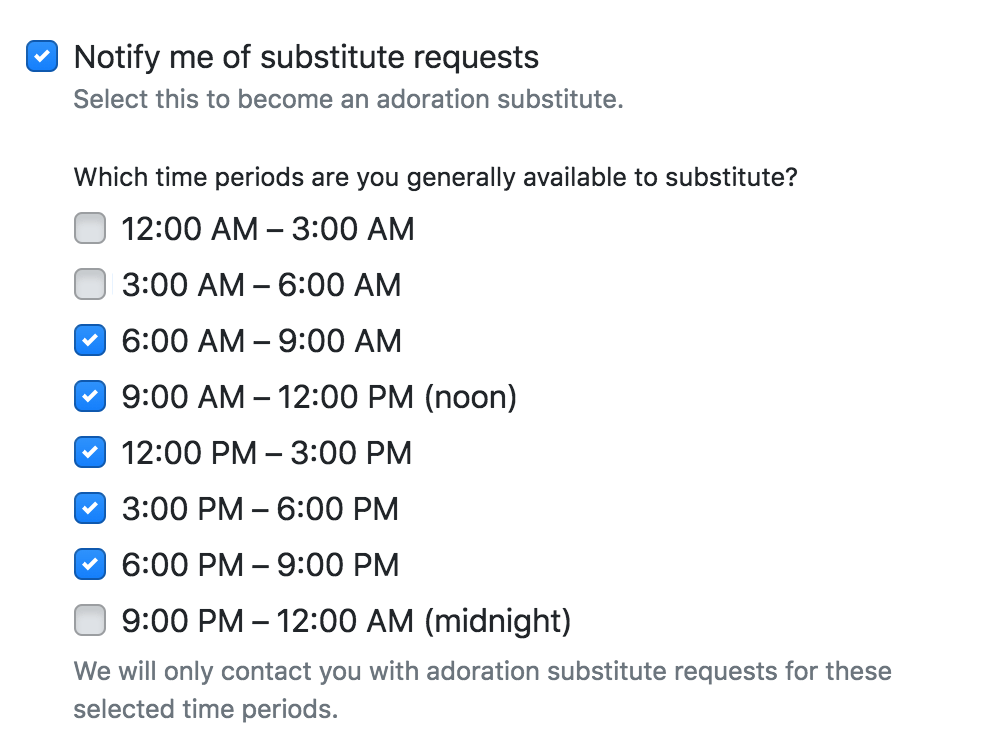Viewport: 982px width, 756px height.
Task: Click the "12:00 PM – 3:00 PM" label text
Action: [x=266, y=454]
